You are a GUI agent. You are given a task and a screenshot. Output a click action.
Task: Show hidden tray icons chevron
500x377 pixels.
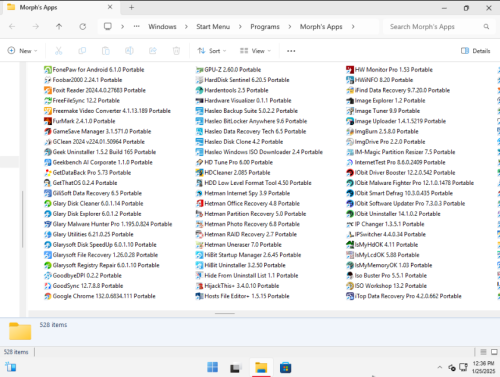(440, 367)
